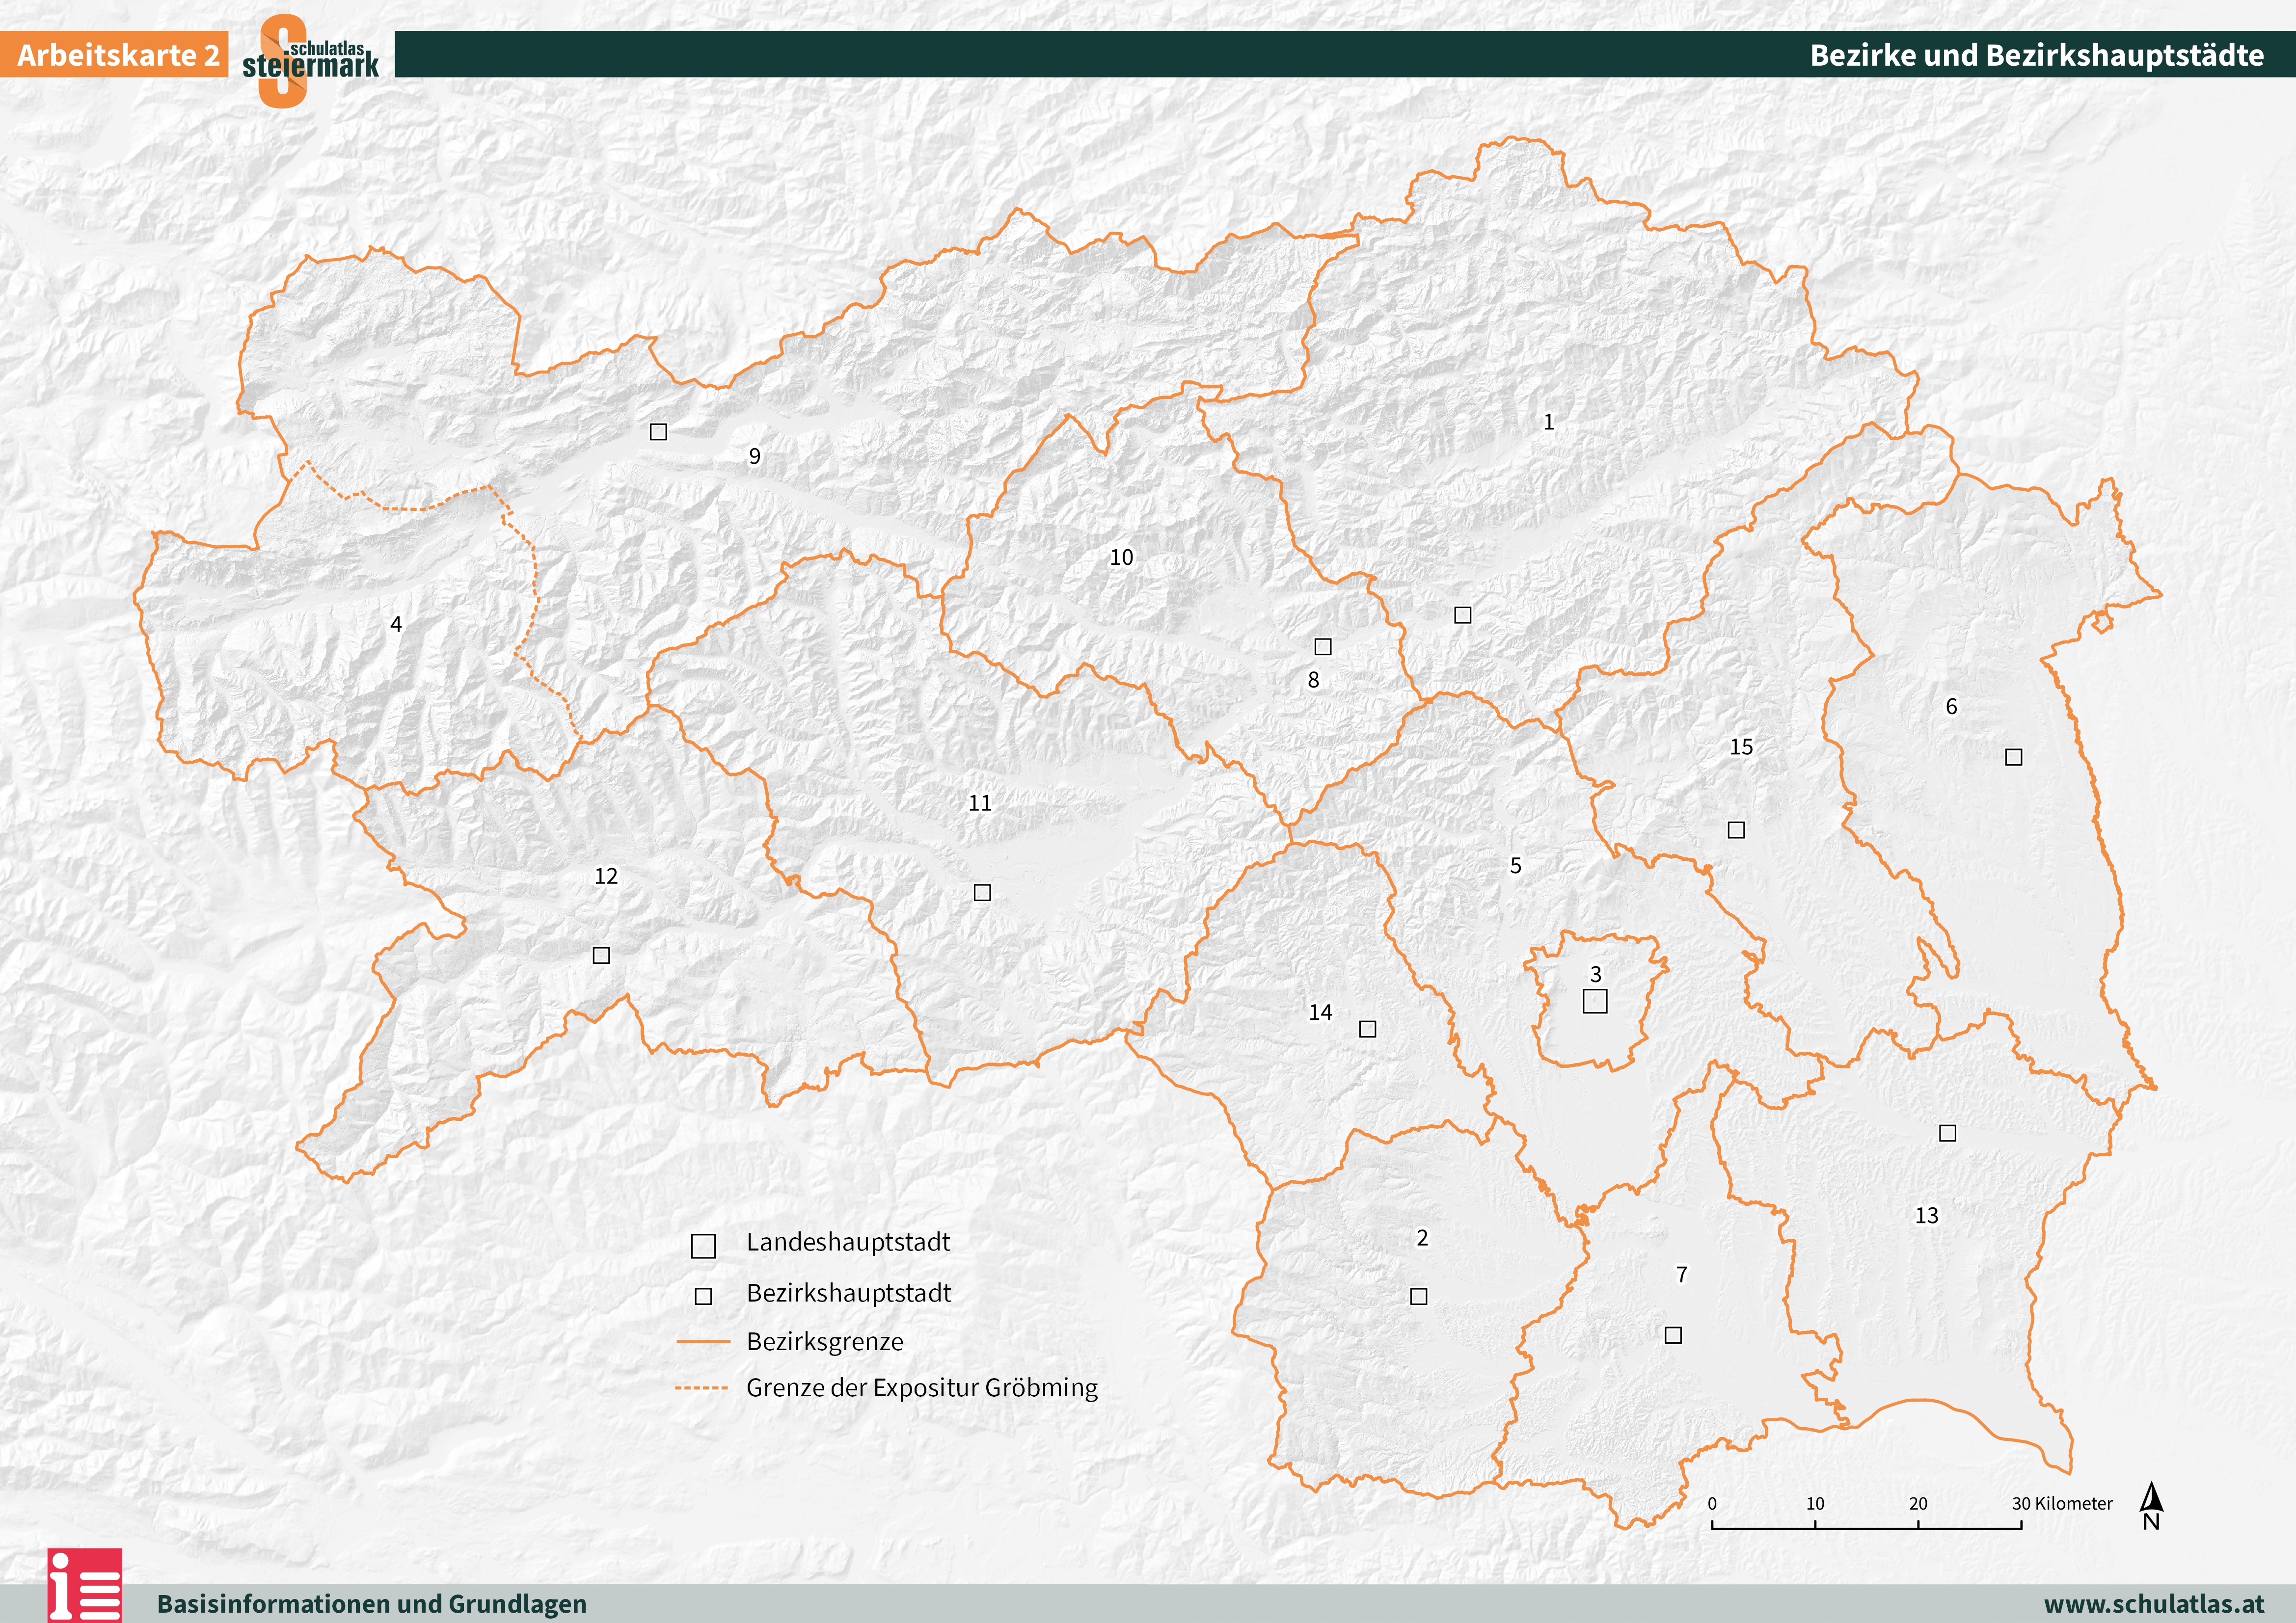The height and width of the screenshot is (1623, 2296).
Task: Click the capital square marker in district 13
Action: pos(1948,1133)
